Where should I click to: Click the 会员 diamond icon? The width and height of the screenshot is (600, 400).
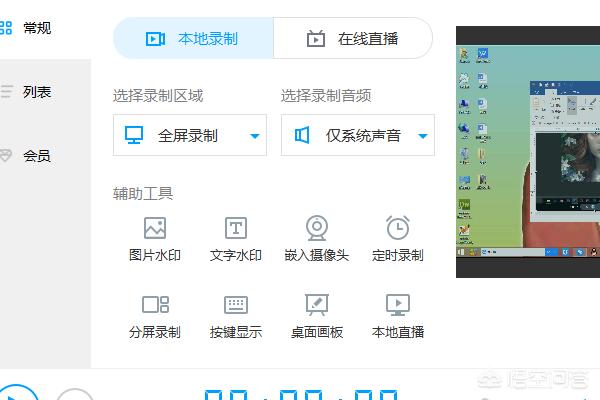(6, 156)
